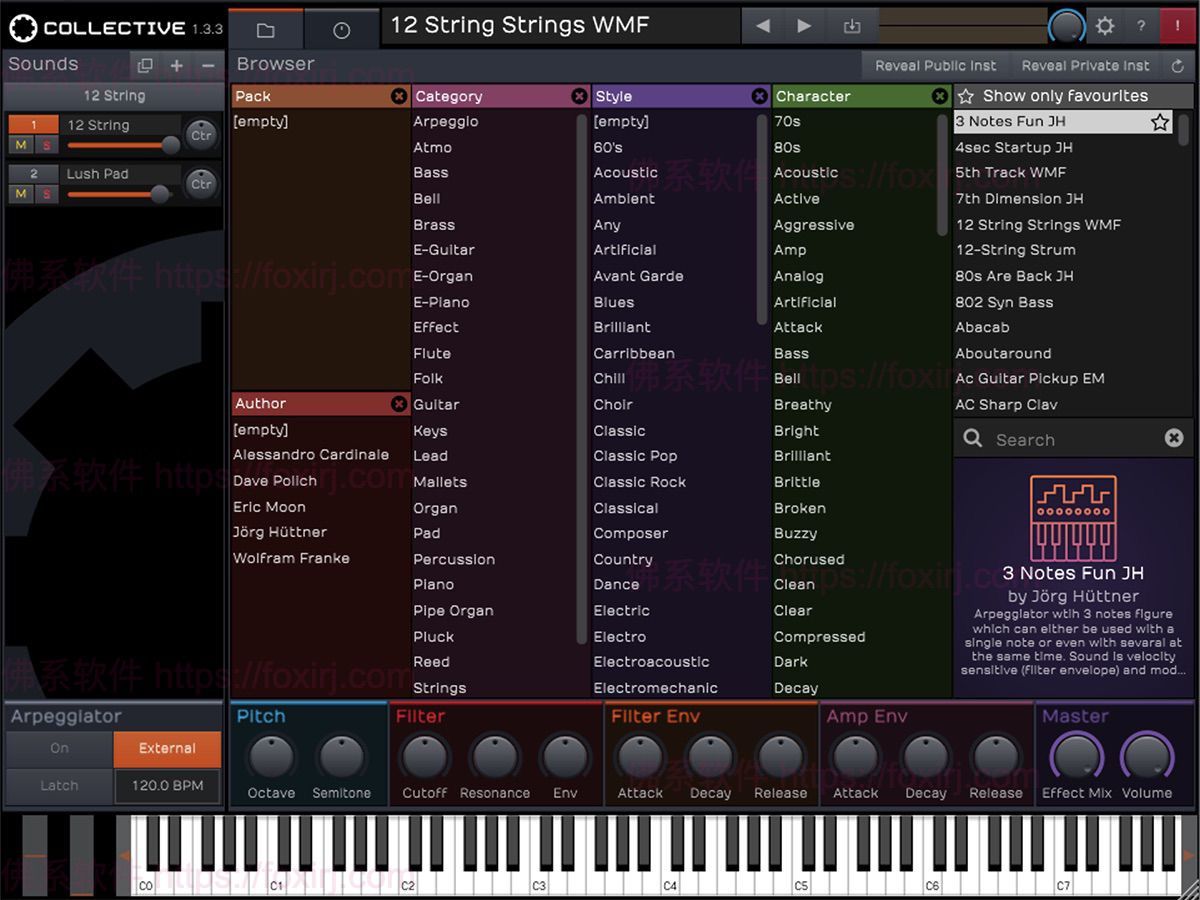Click Reveal Public Inst button
Screen dimensions: 1200x900
click(x=935, y=65)
